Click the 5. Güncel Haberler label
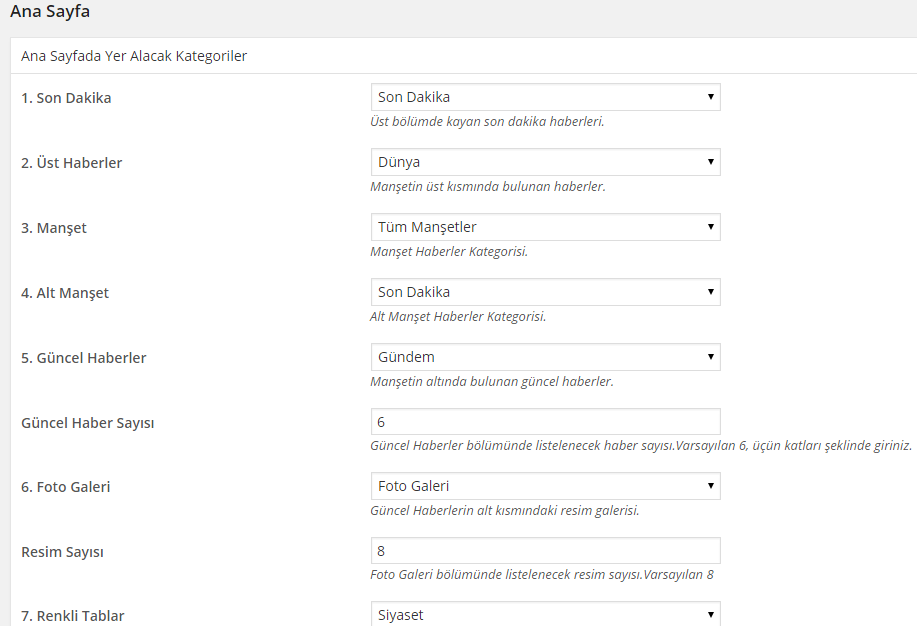The width and height of the screenshot is (917, 626). pyautogui.click(x=84, y=358)
